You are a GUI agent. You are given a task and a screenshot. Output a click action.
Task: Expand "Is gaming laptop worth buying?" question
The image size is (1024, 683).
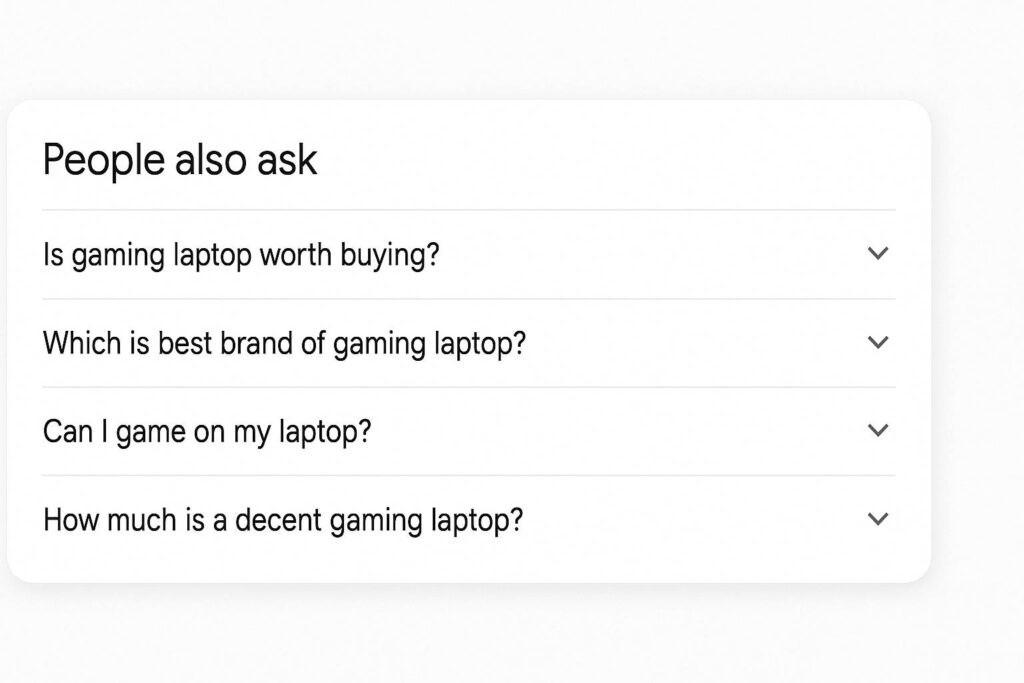coord(468,255)
